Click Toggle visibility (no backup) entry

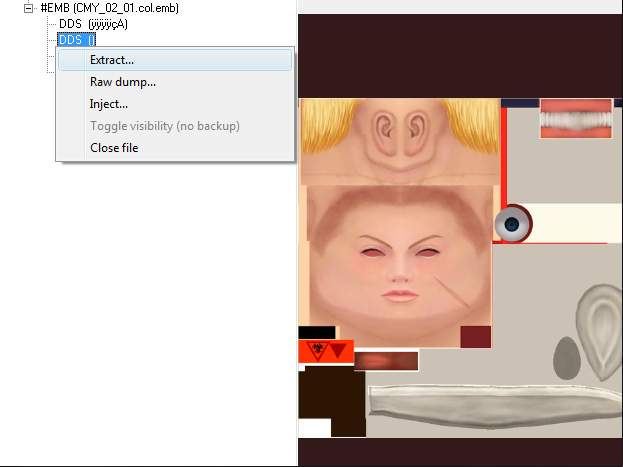[x=175, y=126]
